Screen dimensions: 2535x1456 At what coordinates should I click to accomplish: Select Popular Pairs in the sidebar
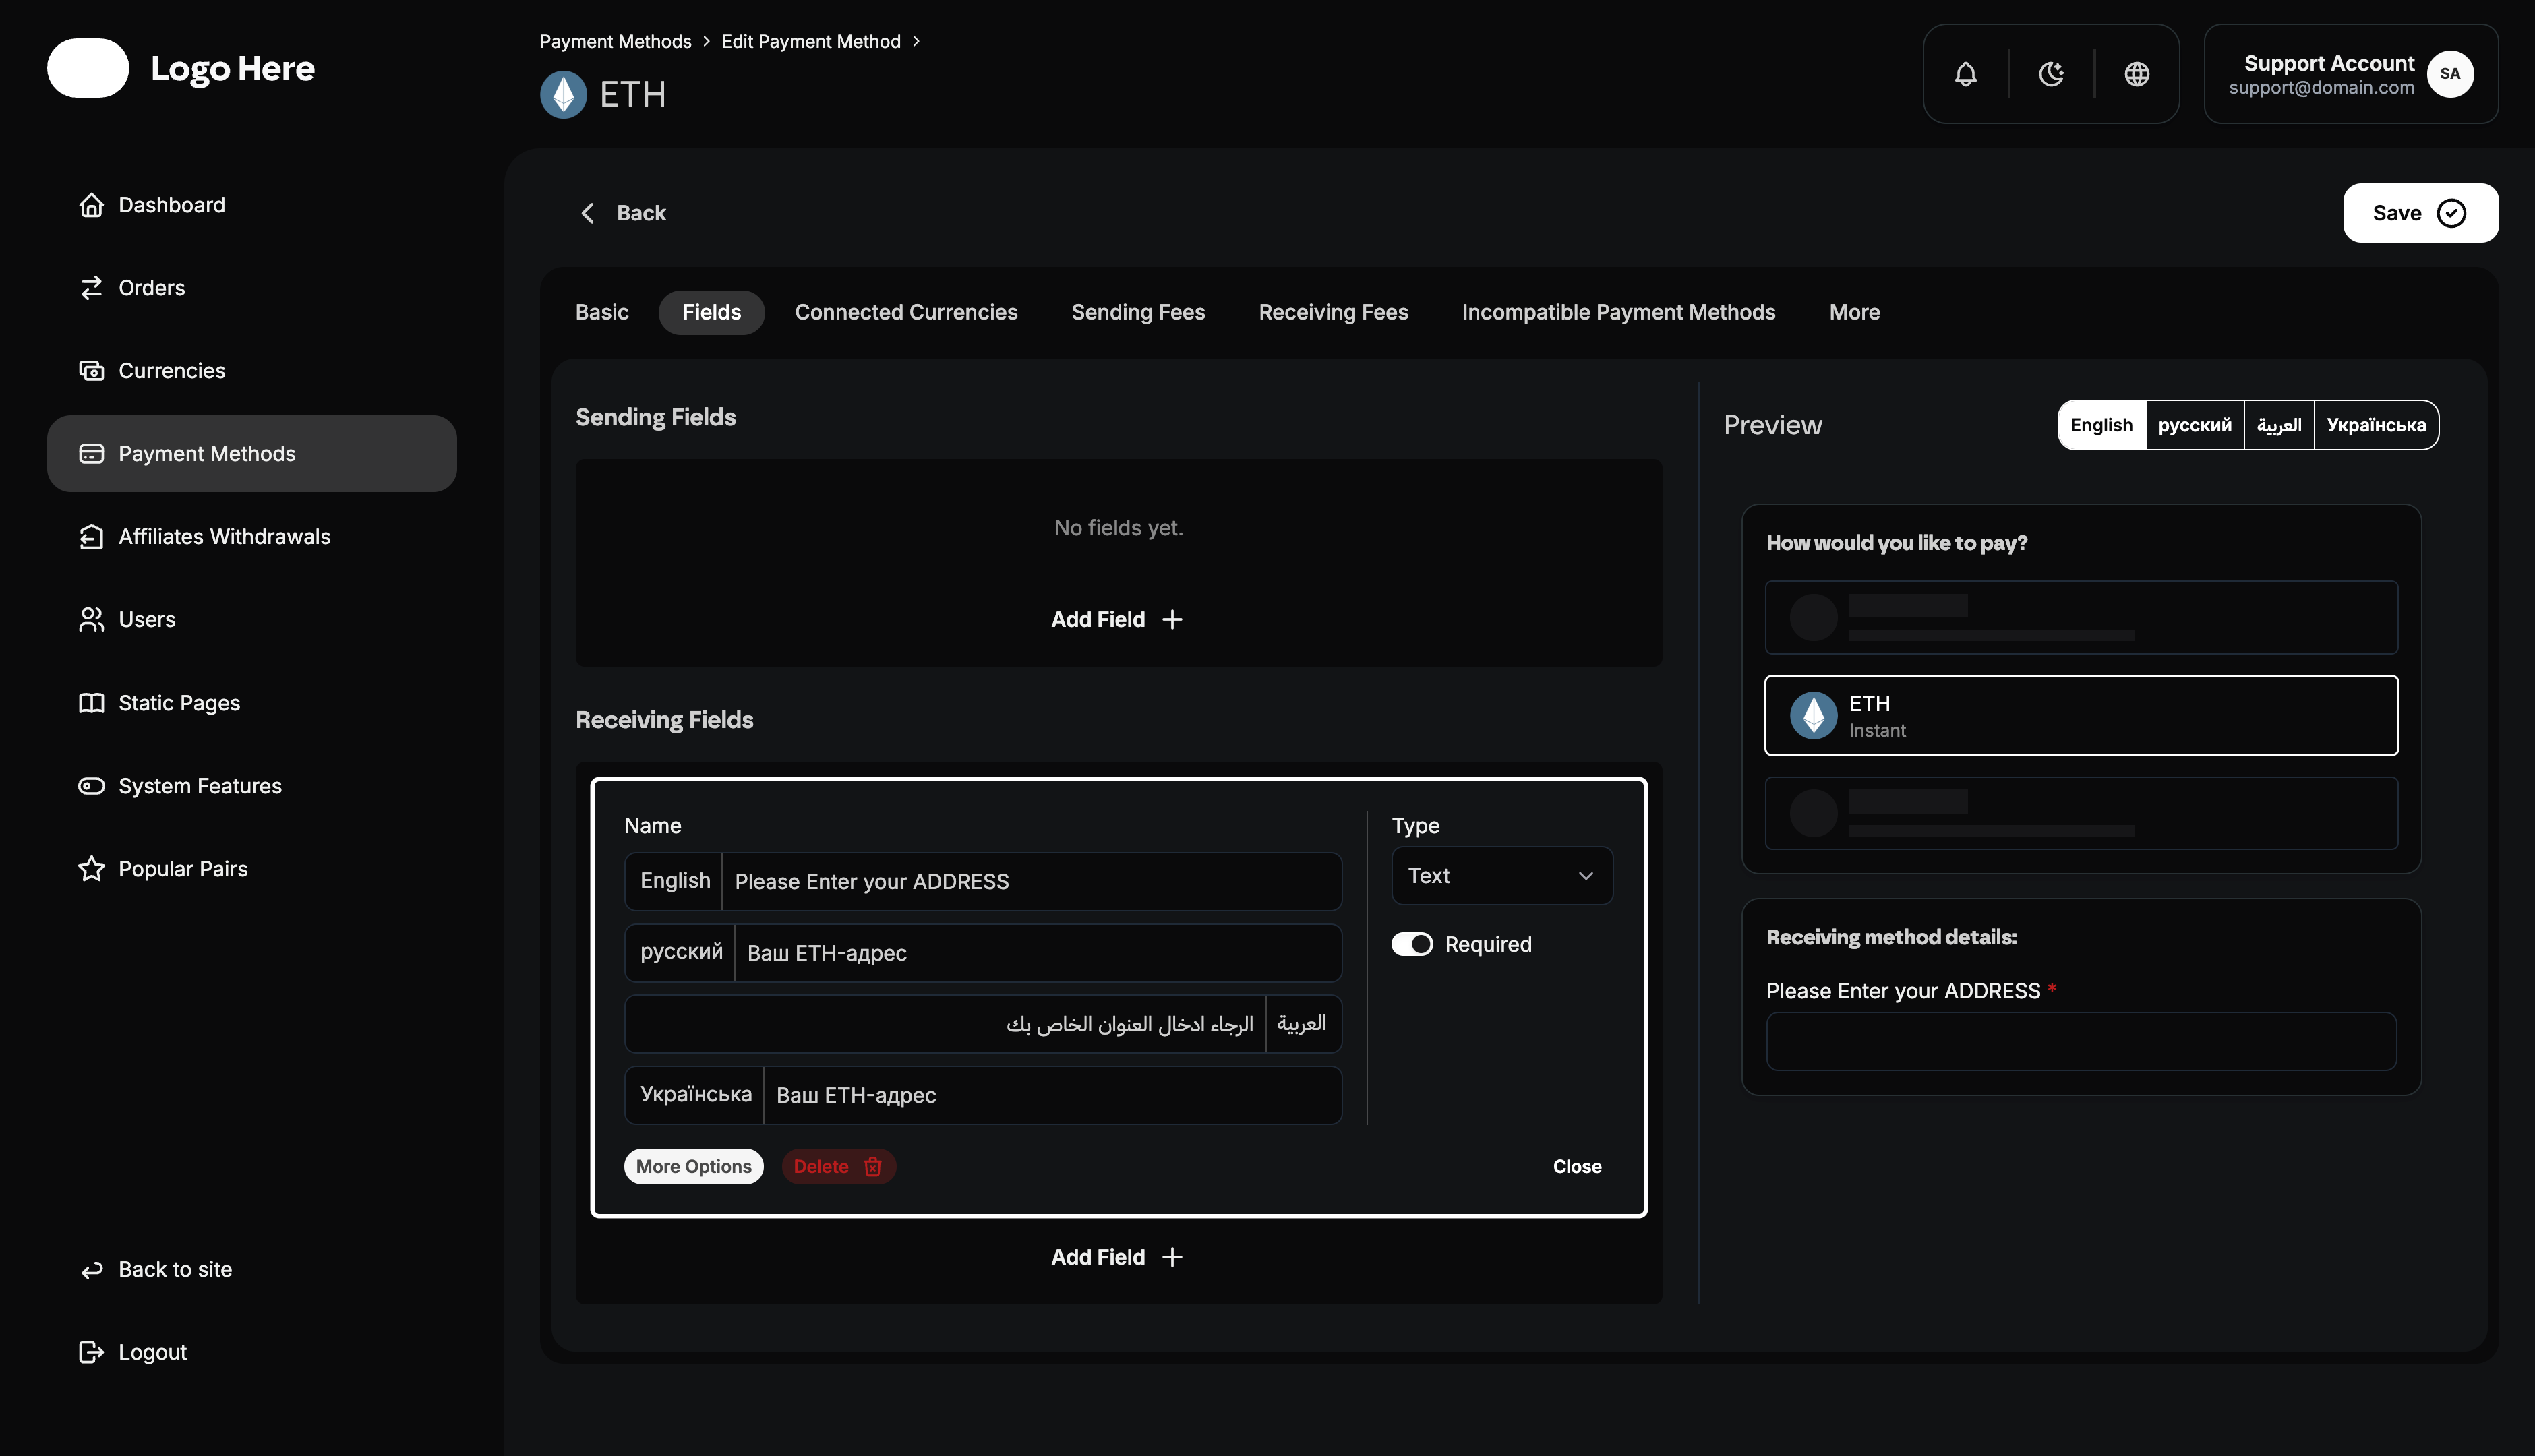[183, 868]
